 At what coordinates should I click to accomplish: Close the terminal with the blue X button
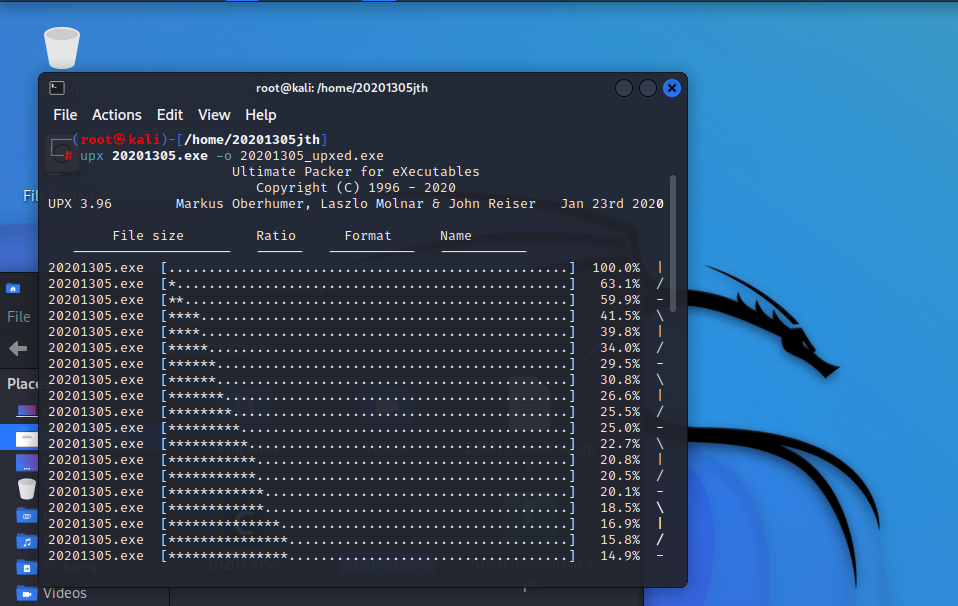point(672,88)
